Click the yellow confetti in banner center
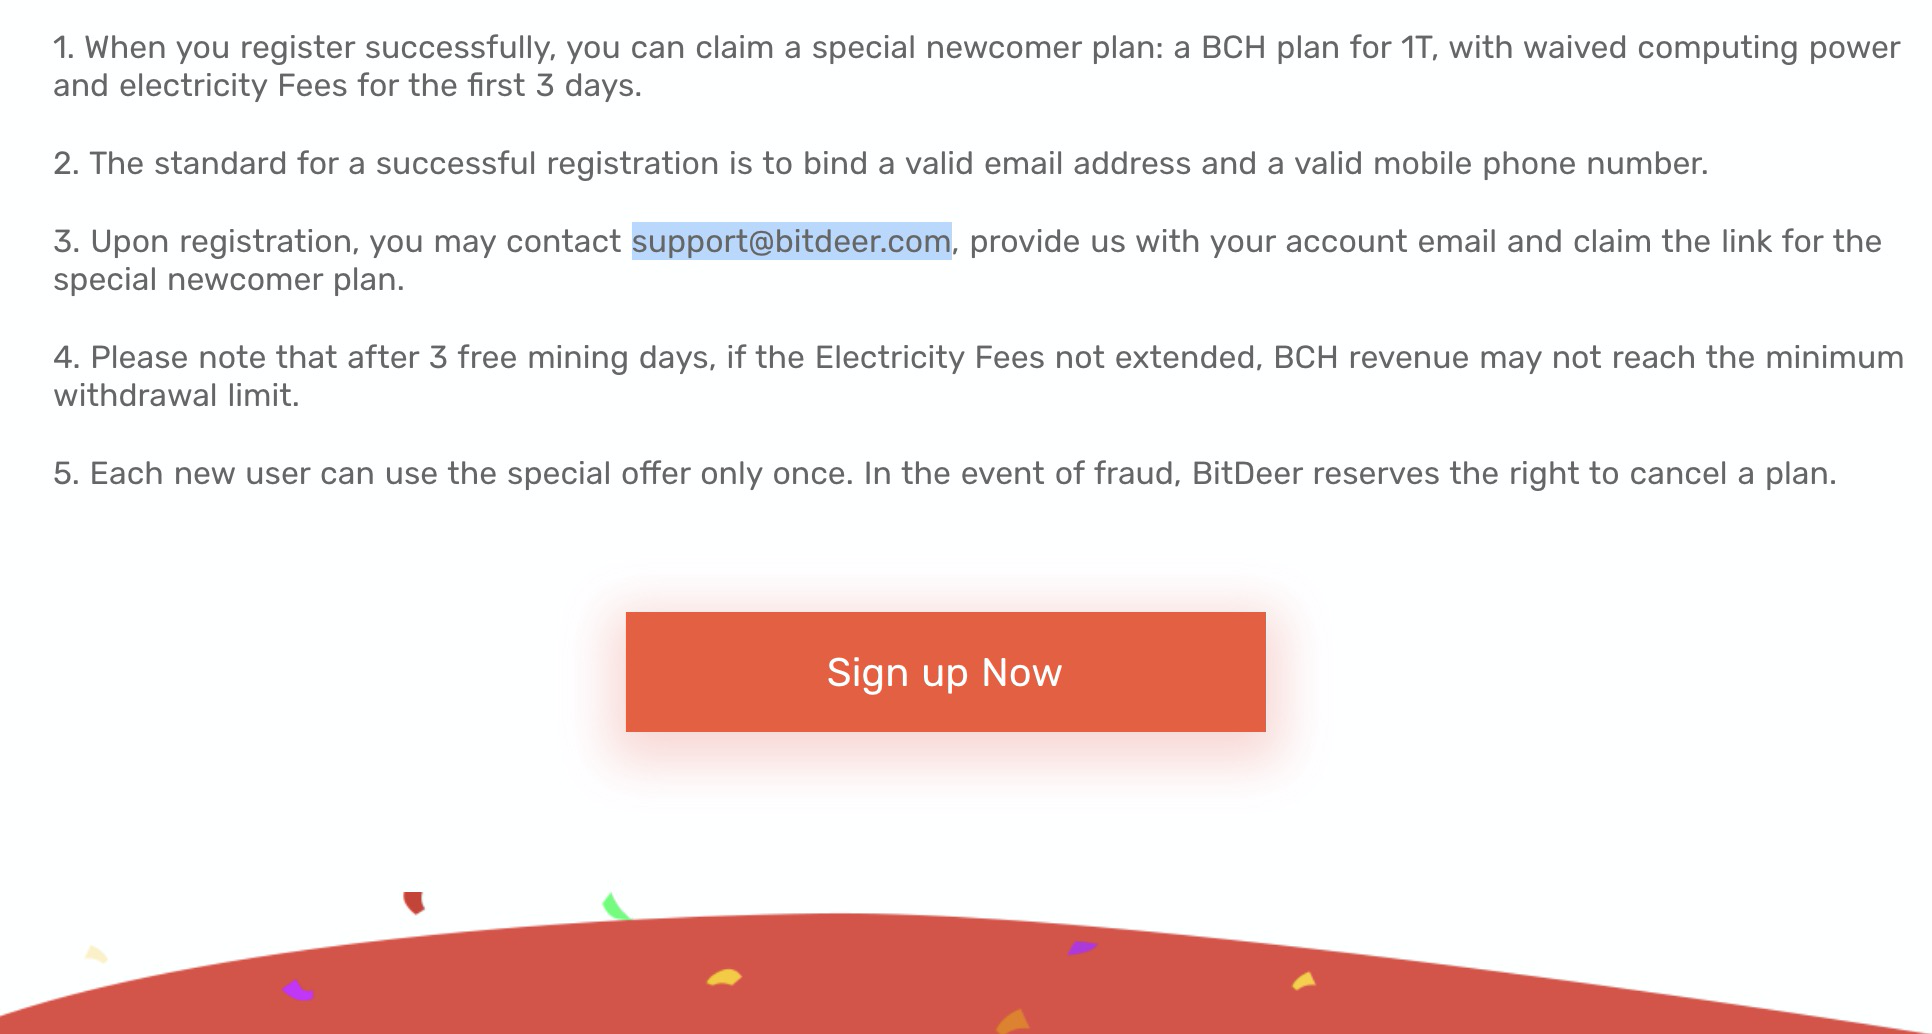This screenshot has height=1034, width=1932. coord(724,977)
